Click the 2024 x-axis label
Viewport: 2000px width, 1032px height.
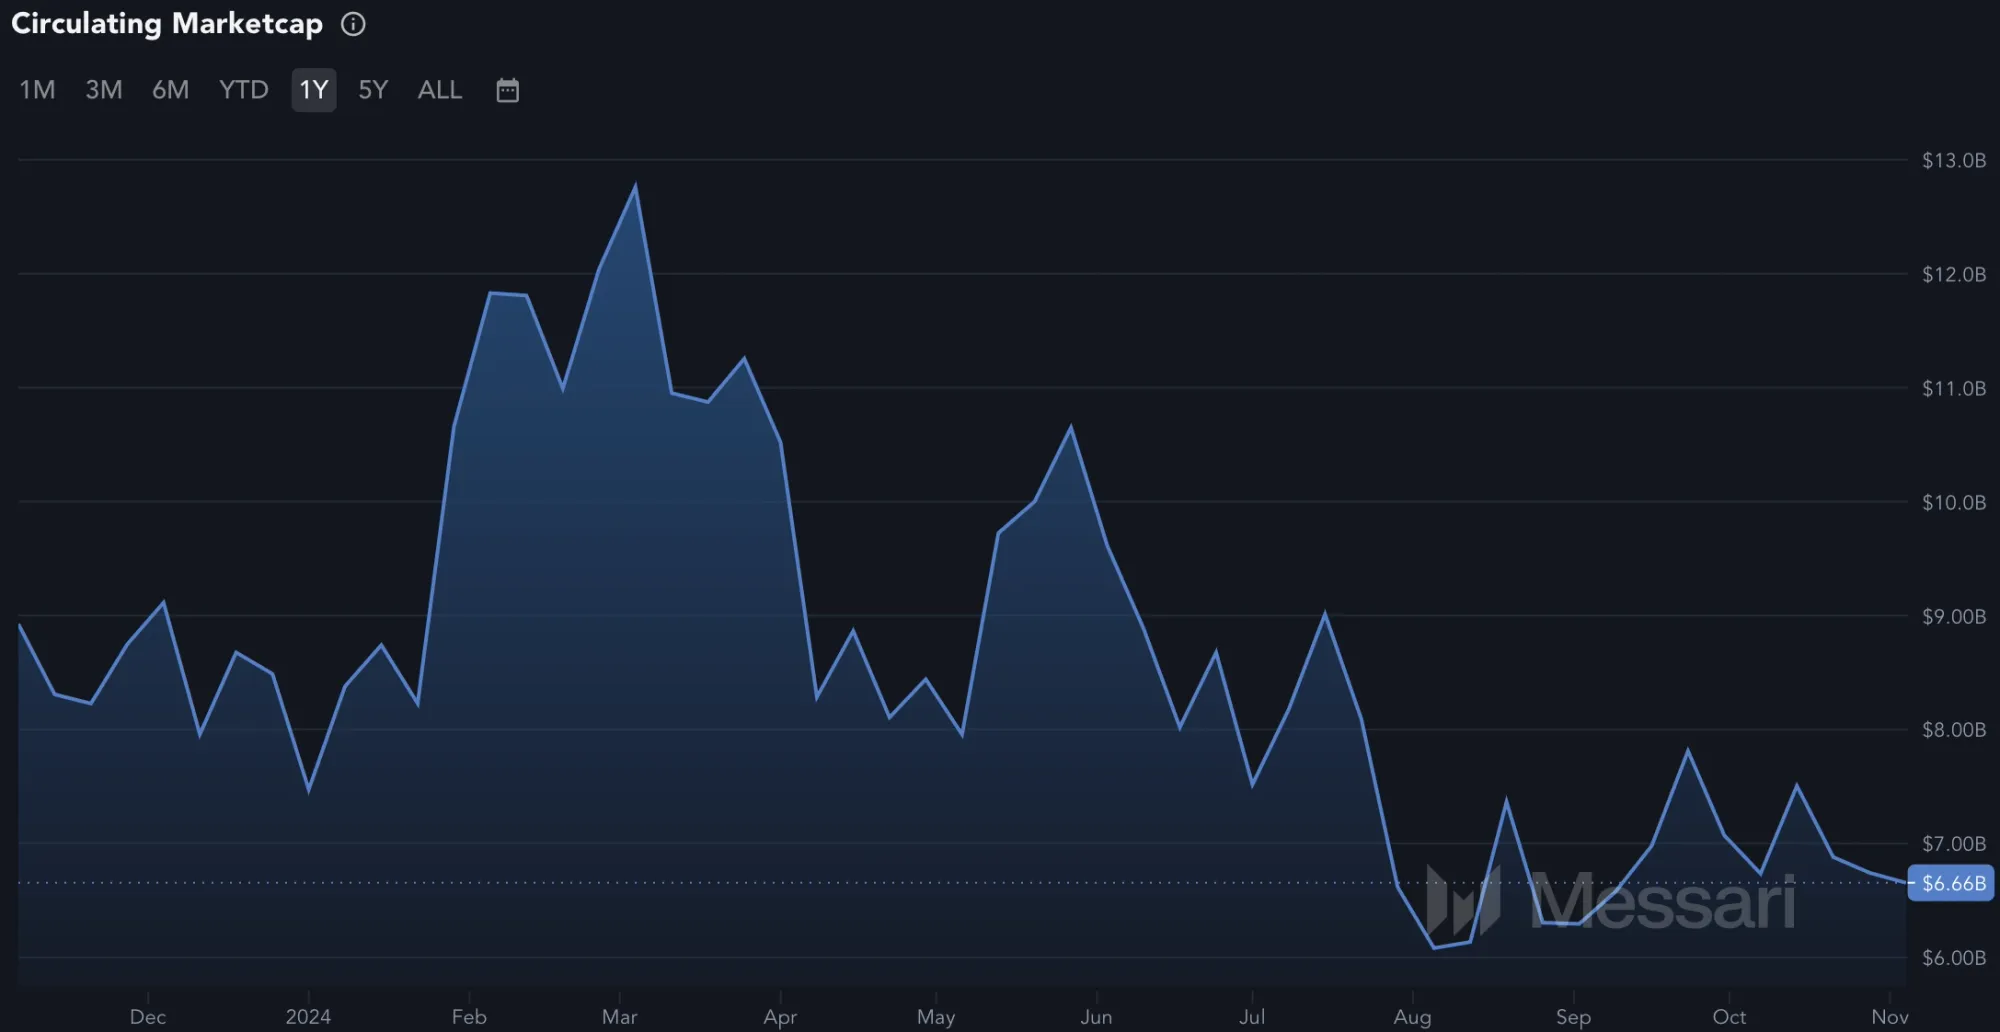pos(308,1017)
